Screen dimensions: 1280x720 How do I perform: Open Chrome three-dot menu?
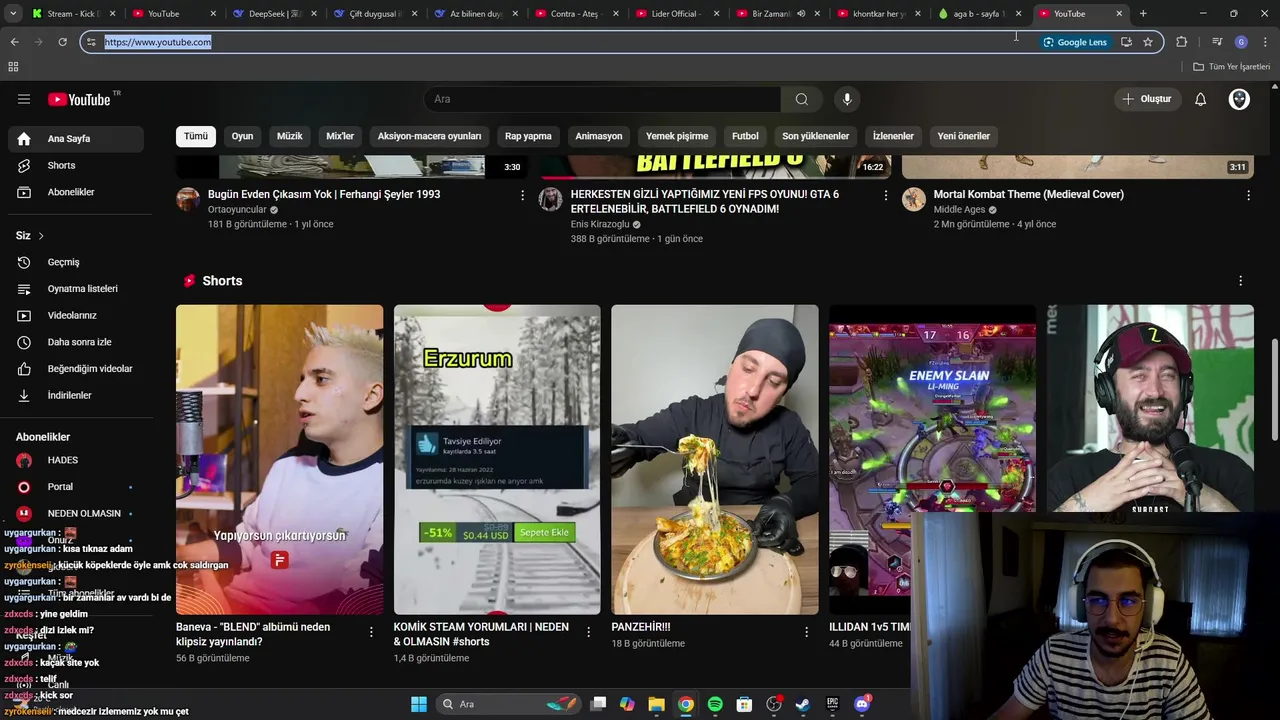click(x=1265, y=42)
